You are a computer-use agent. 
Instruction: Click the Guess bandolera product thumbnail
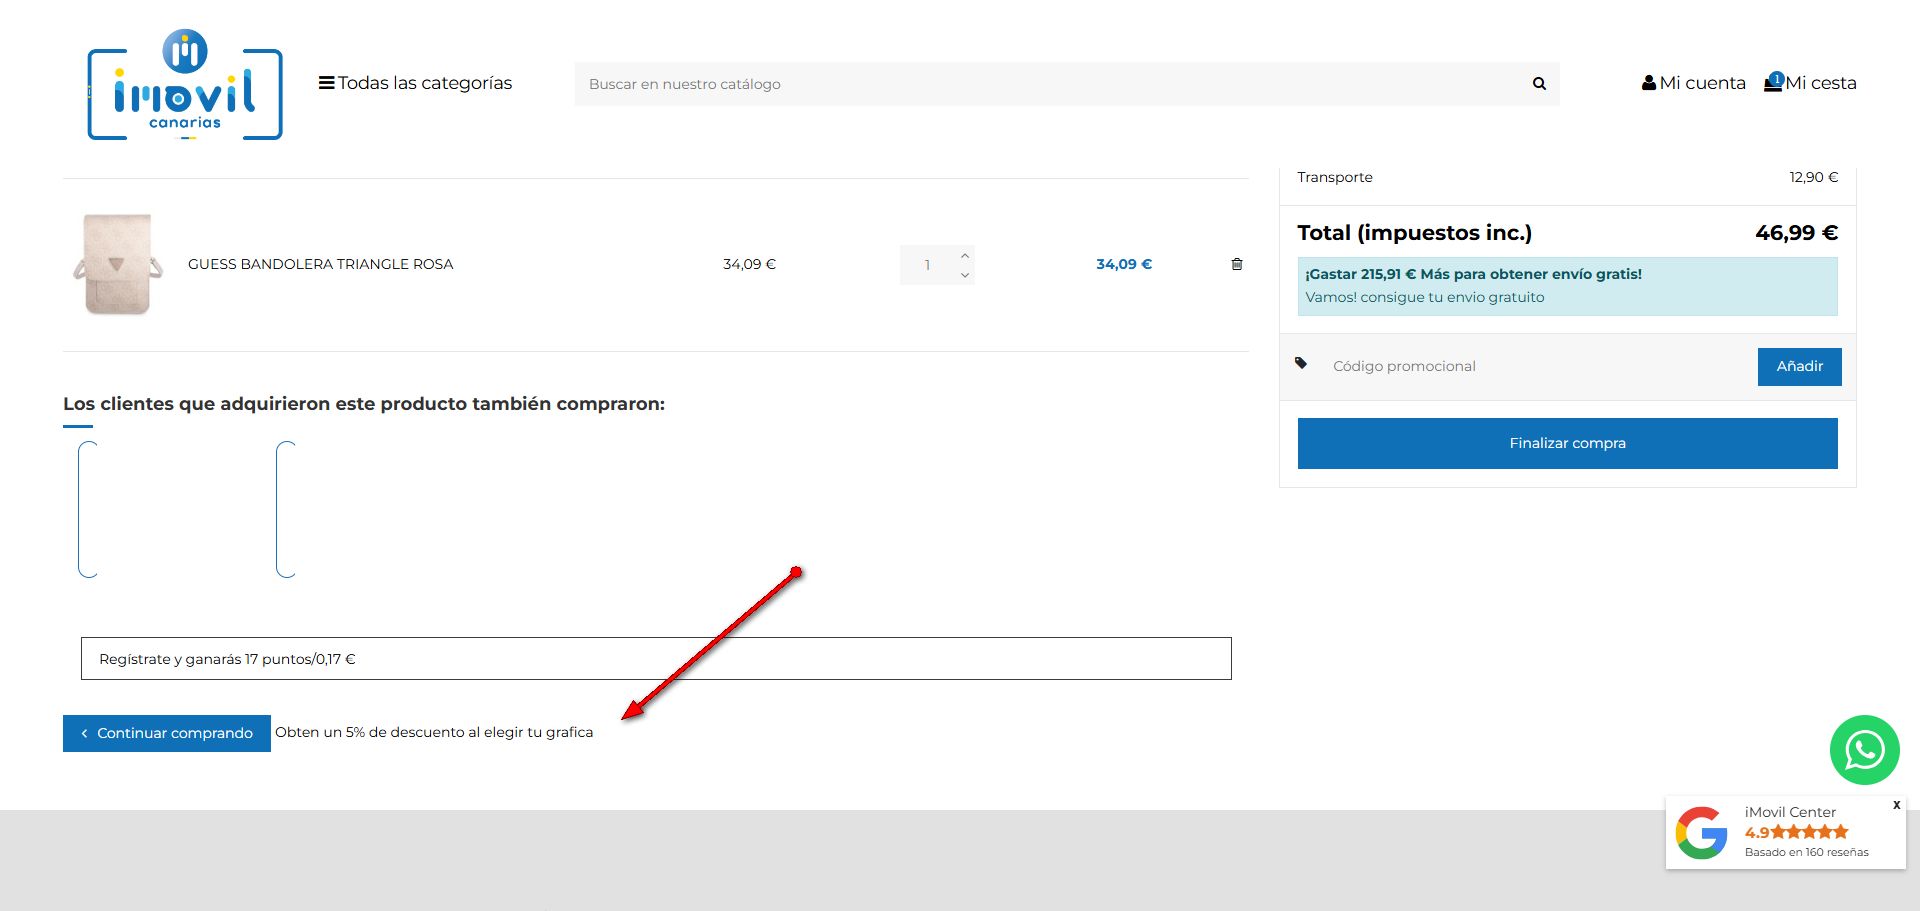pyautogui.click(x=118, y=264)
